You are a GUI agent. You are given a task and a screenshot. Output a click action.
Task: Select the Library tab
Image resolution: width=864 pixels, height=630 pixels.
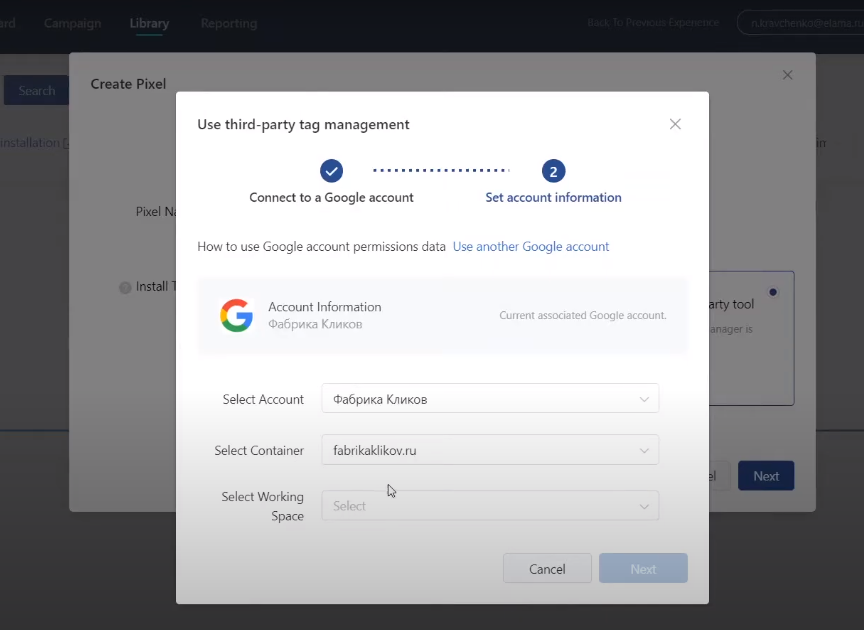point(149,23)
